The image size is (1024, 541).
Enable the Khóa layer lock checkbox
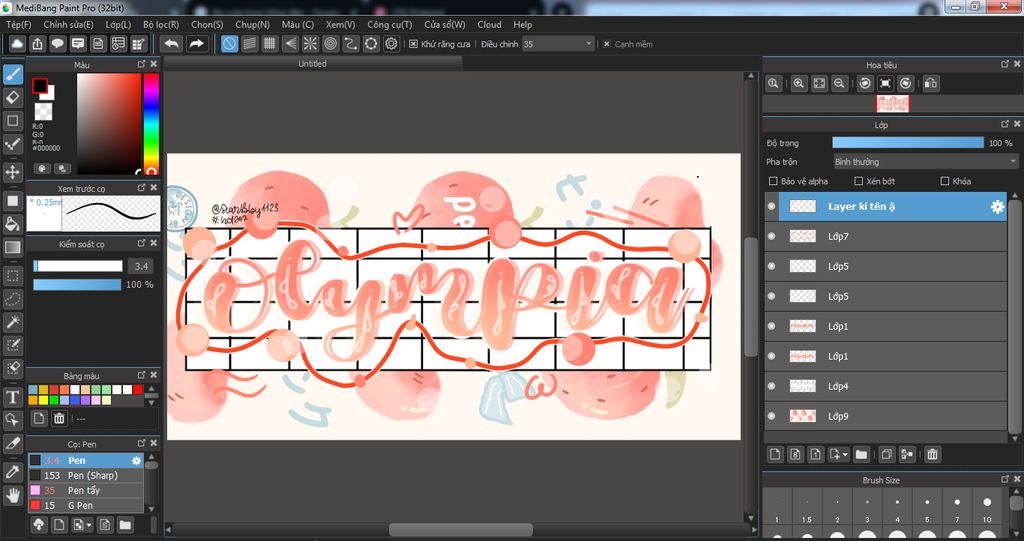tap(944, 181)
